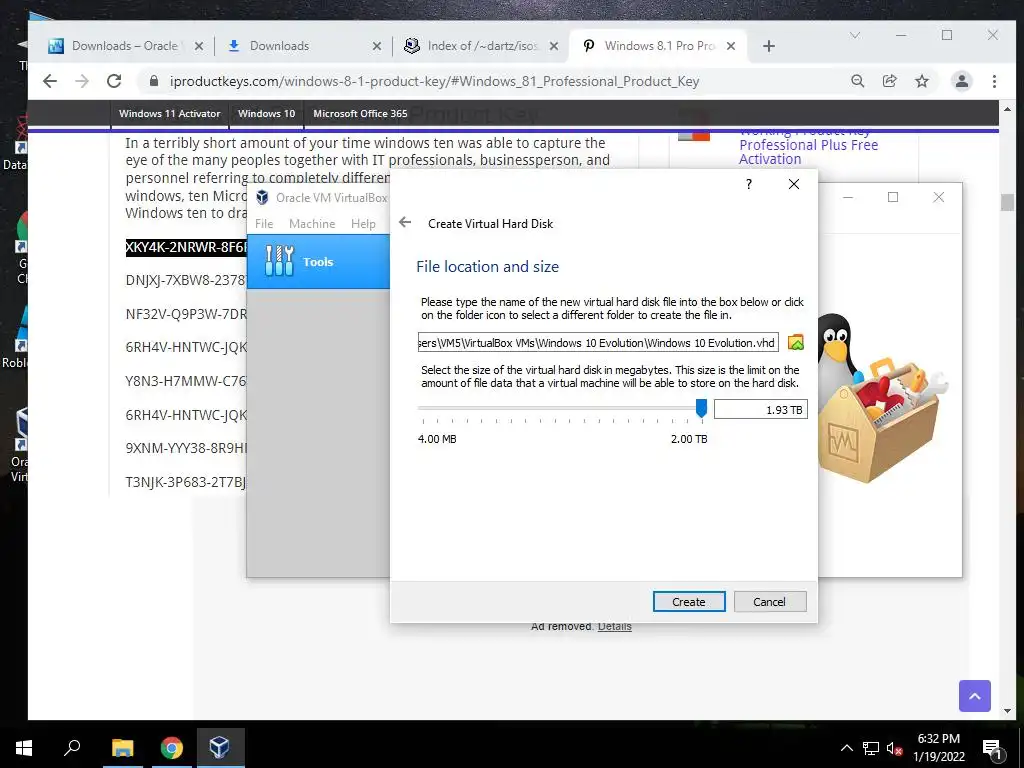Click the folder icon to choose file location
1024x768 pixels.
click(x=795, y=342)
